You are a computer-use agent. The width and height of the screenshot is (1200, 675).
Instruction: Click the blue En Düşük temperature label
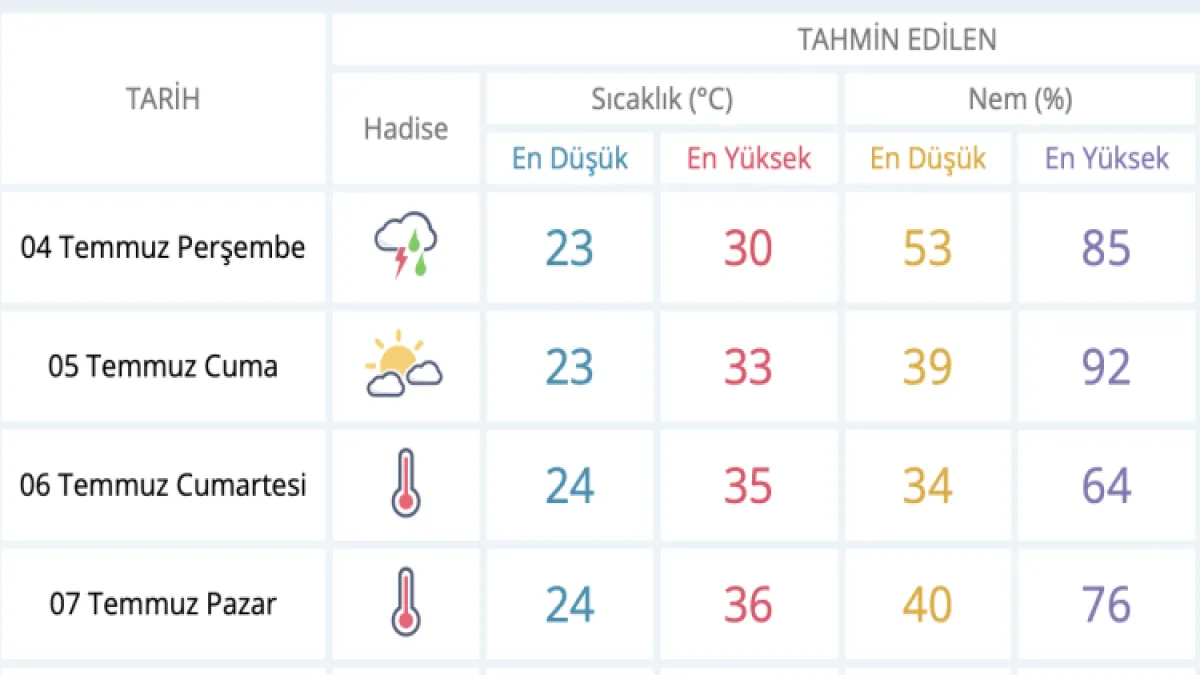[x=570, y=159]
